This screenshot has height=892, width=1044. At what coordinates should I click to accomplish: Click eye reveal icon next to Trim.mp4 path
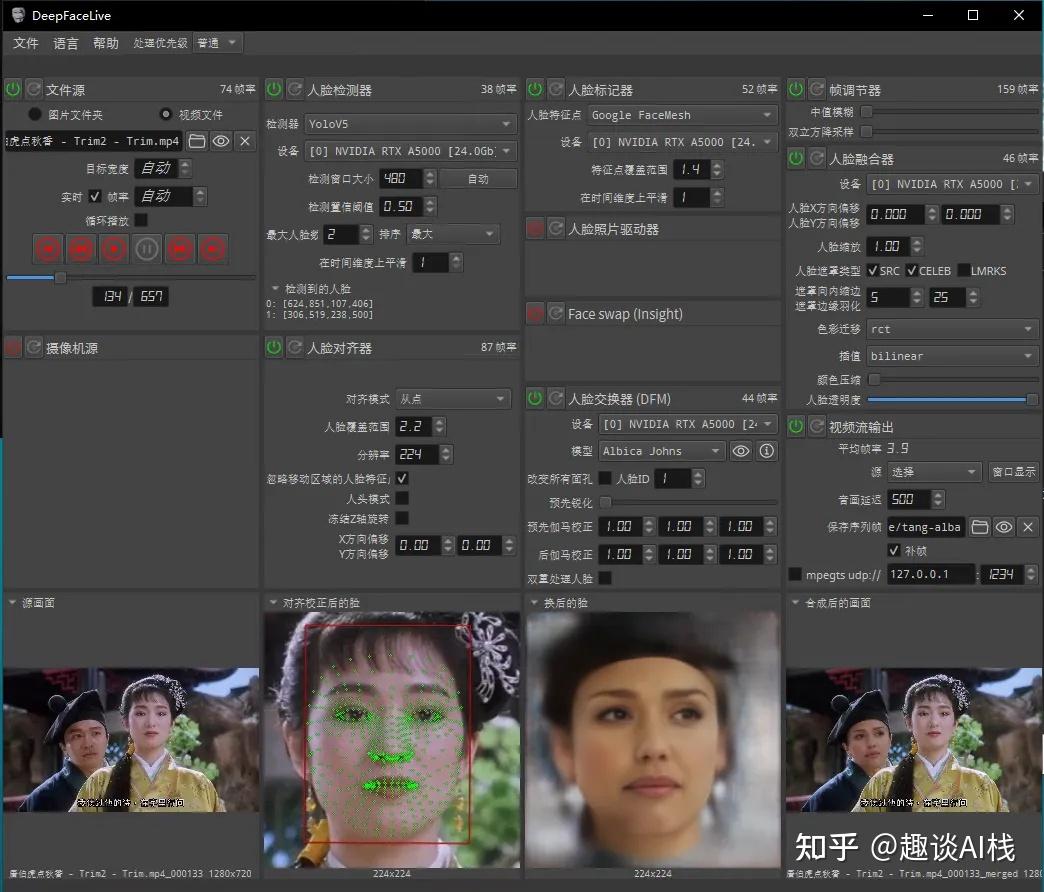[x=221, y=141]
